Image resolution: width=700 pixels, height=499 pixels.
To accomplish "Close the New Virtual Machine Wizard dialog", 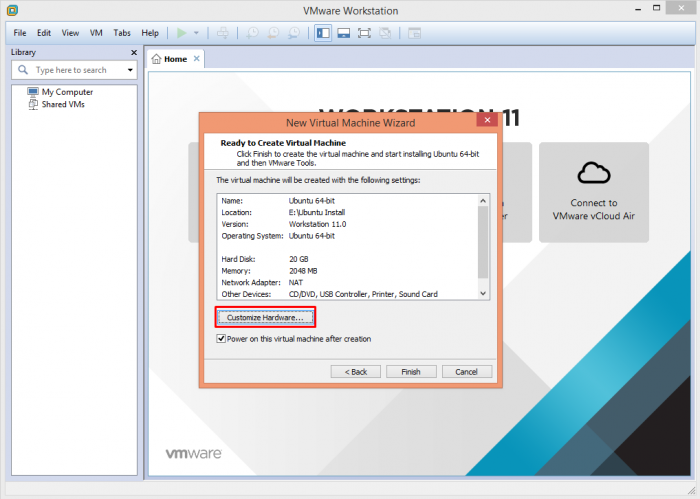I will coord(487,120).
